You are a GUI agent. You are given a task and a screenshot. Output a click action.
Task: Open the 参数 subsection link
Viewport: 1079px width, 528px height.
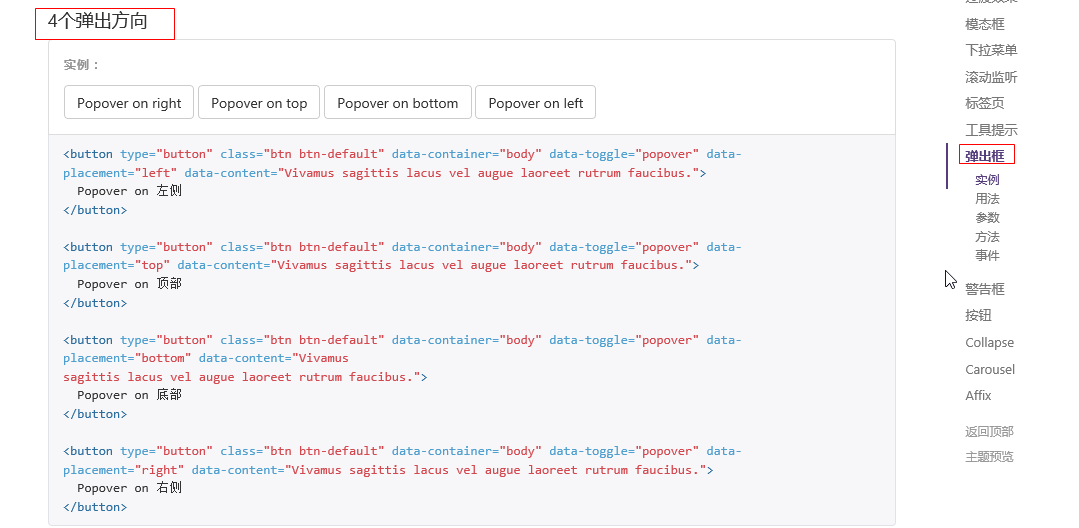987,218
